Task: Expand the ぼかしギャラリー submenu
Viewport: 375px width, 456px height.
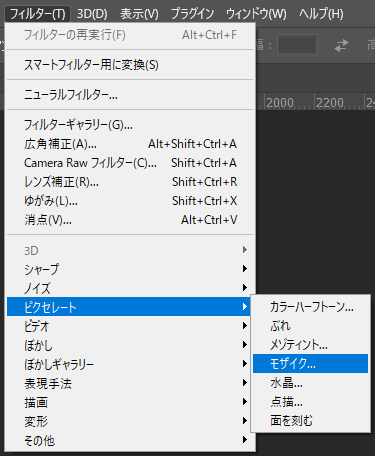Action: point(129,364)
